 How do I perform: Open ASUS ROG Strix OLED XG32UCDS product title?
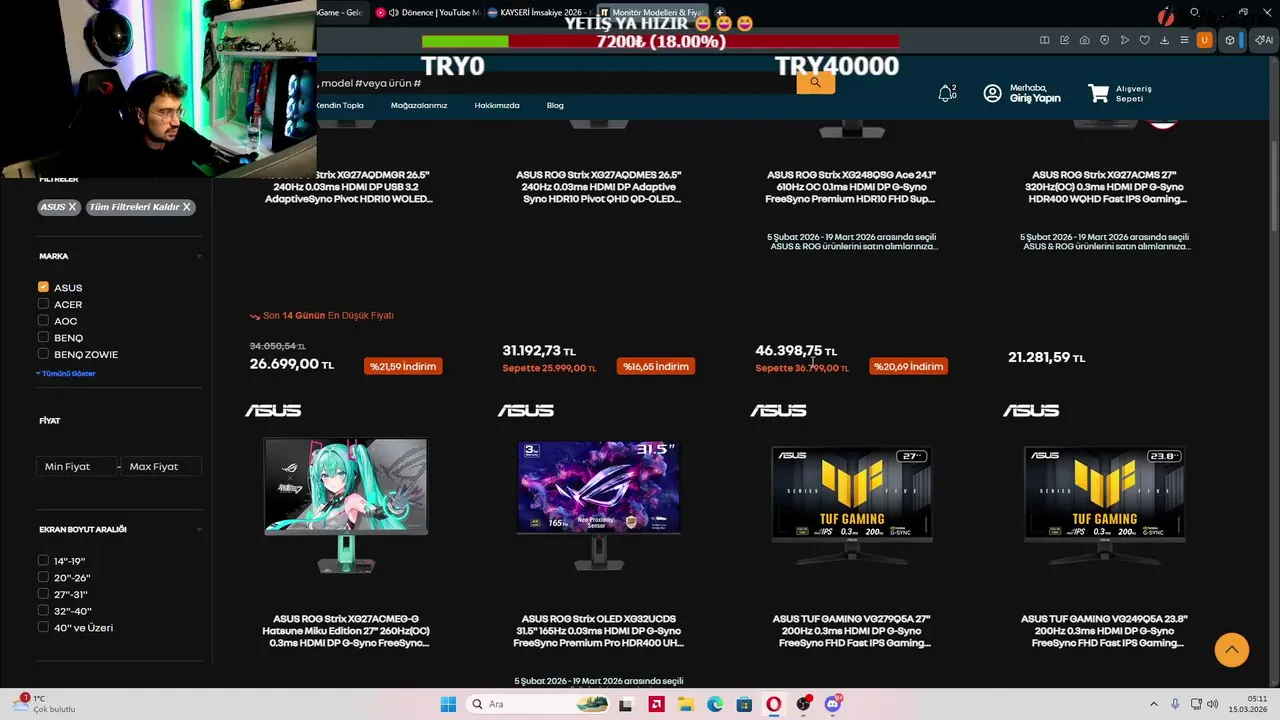click(598, 631)
